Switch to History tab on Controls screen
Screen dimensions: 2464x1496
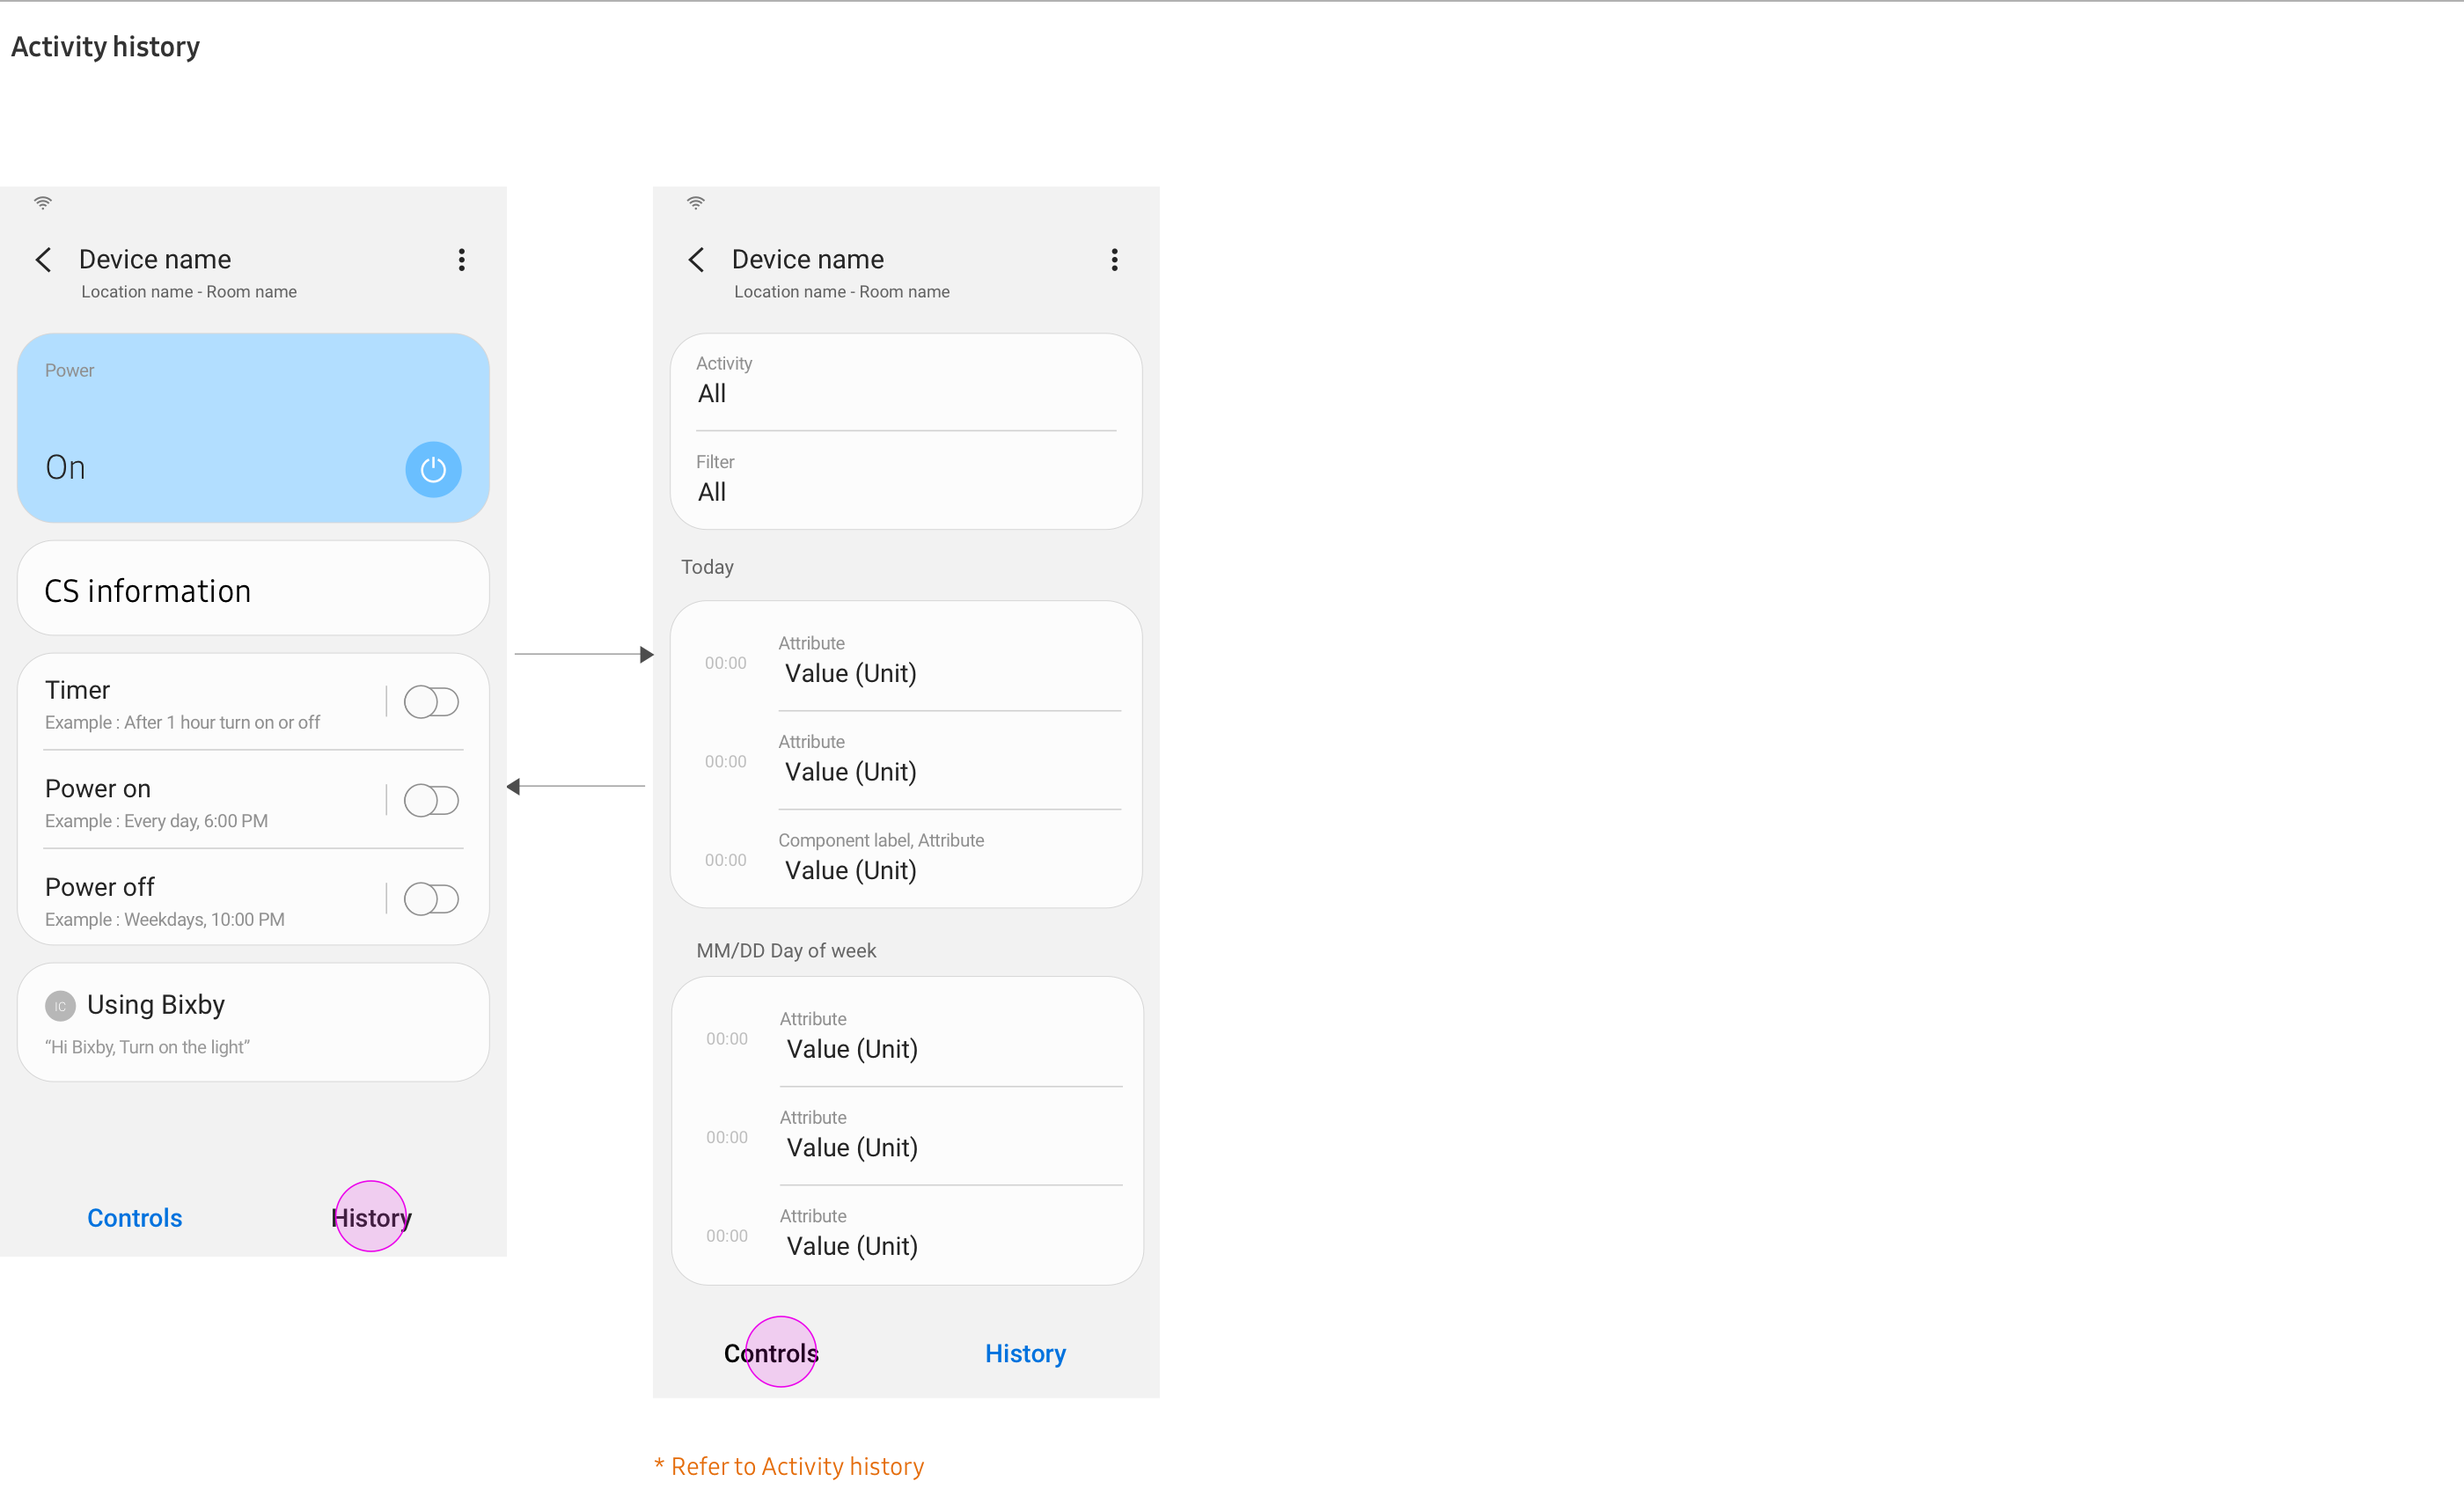click(x=371, y=1217)
